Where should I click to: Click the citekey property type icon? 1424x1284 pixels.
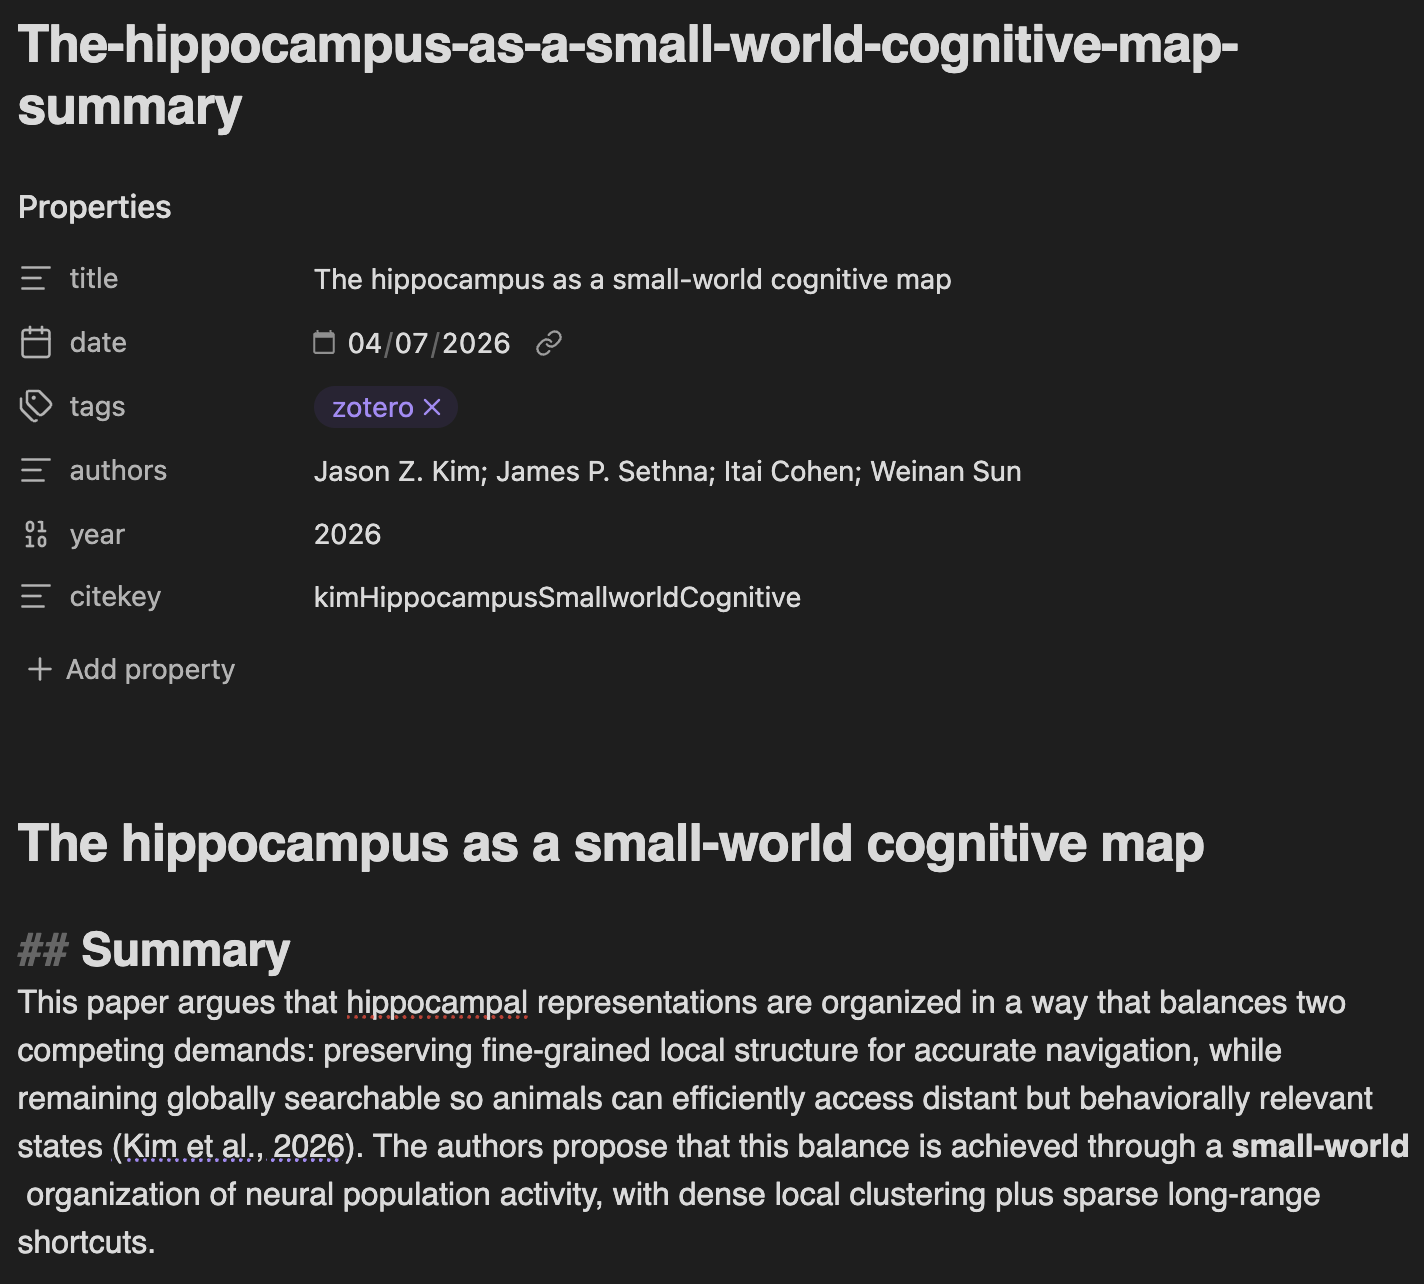(35, 597)
